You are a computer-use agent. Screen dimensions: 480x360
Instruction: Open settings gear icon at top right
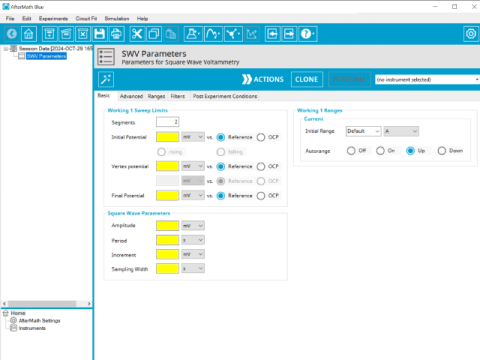point(471,34)
